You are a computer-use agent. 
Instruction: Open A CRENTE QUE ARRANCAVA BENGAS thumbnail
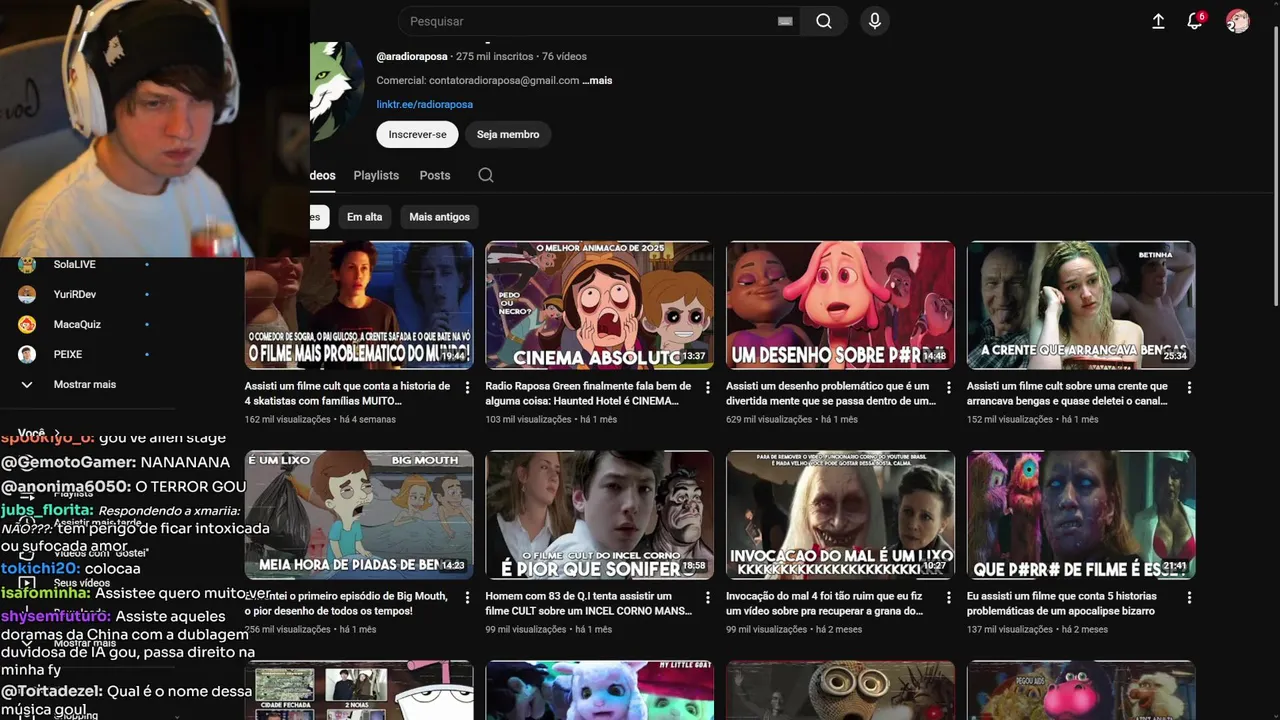tap(1081, 305)
